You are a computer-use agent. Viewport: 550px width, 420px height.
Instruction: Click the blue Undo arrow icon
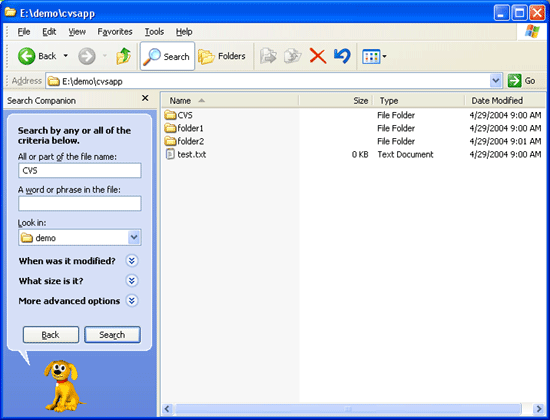[x=342, y=56]
